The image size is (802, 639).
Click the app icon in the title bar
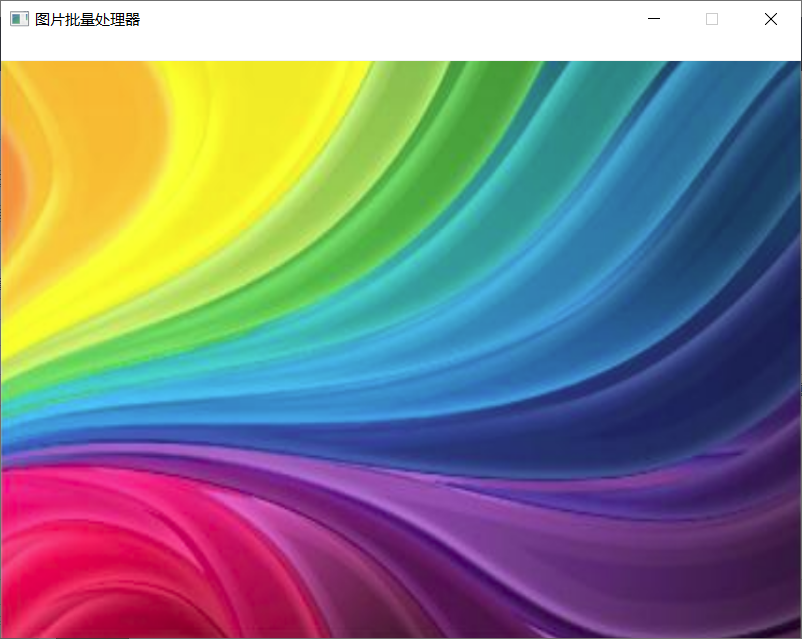coord(18,19)
